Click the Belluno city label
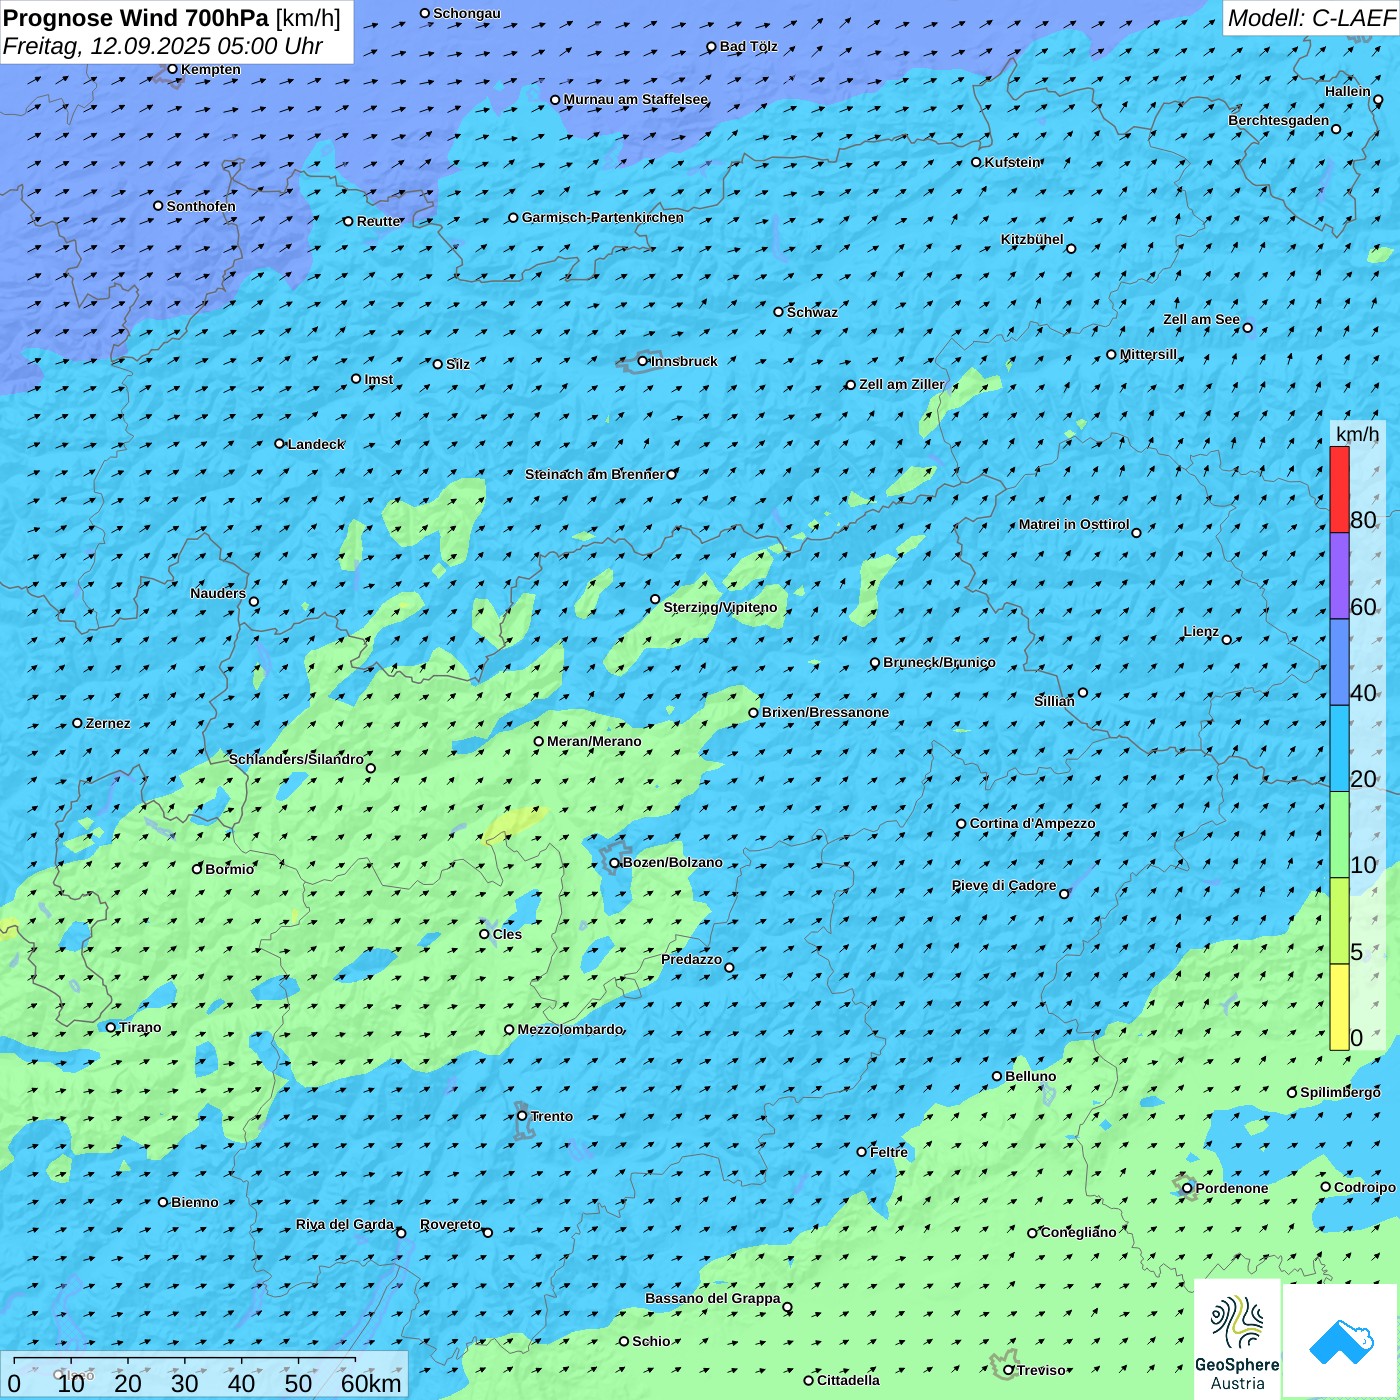 (x=1031, y=1076)
